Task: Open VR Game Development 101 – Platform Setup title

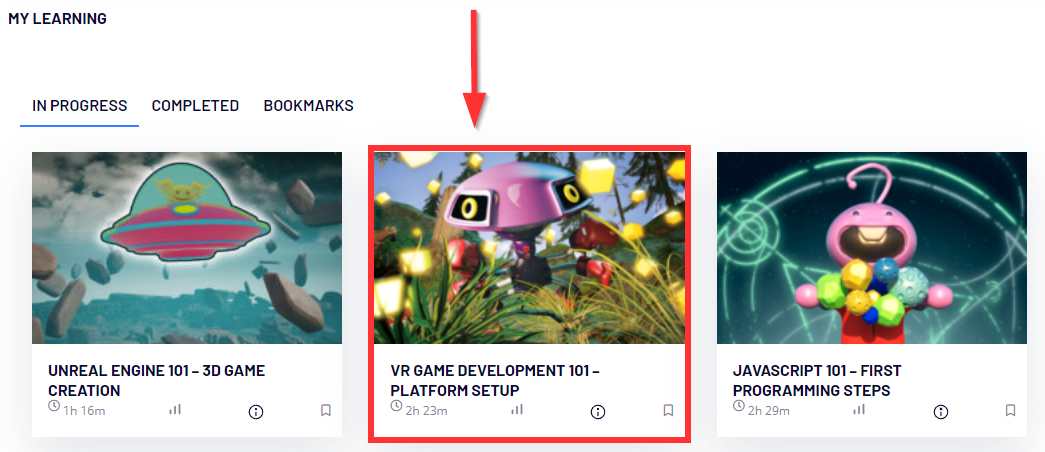Action: pos(495,381)
